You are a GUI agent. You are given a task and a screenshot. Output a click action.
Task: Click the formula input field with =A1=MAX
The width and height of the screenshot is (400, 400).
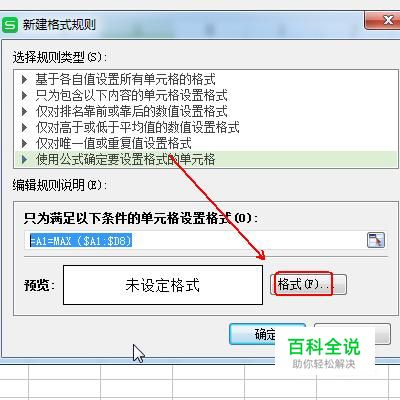tap(195, 240)
